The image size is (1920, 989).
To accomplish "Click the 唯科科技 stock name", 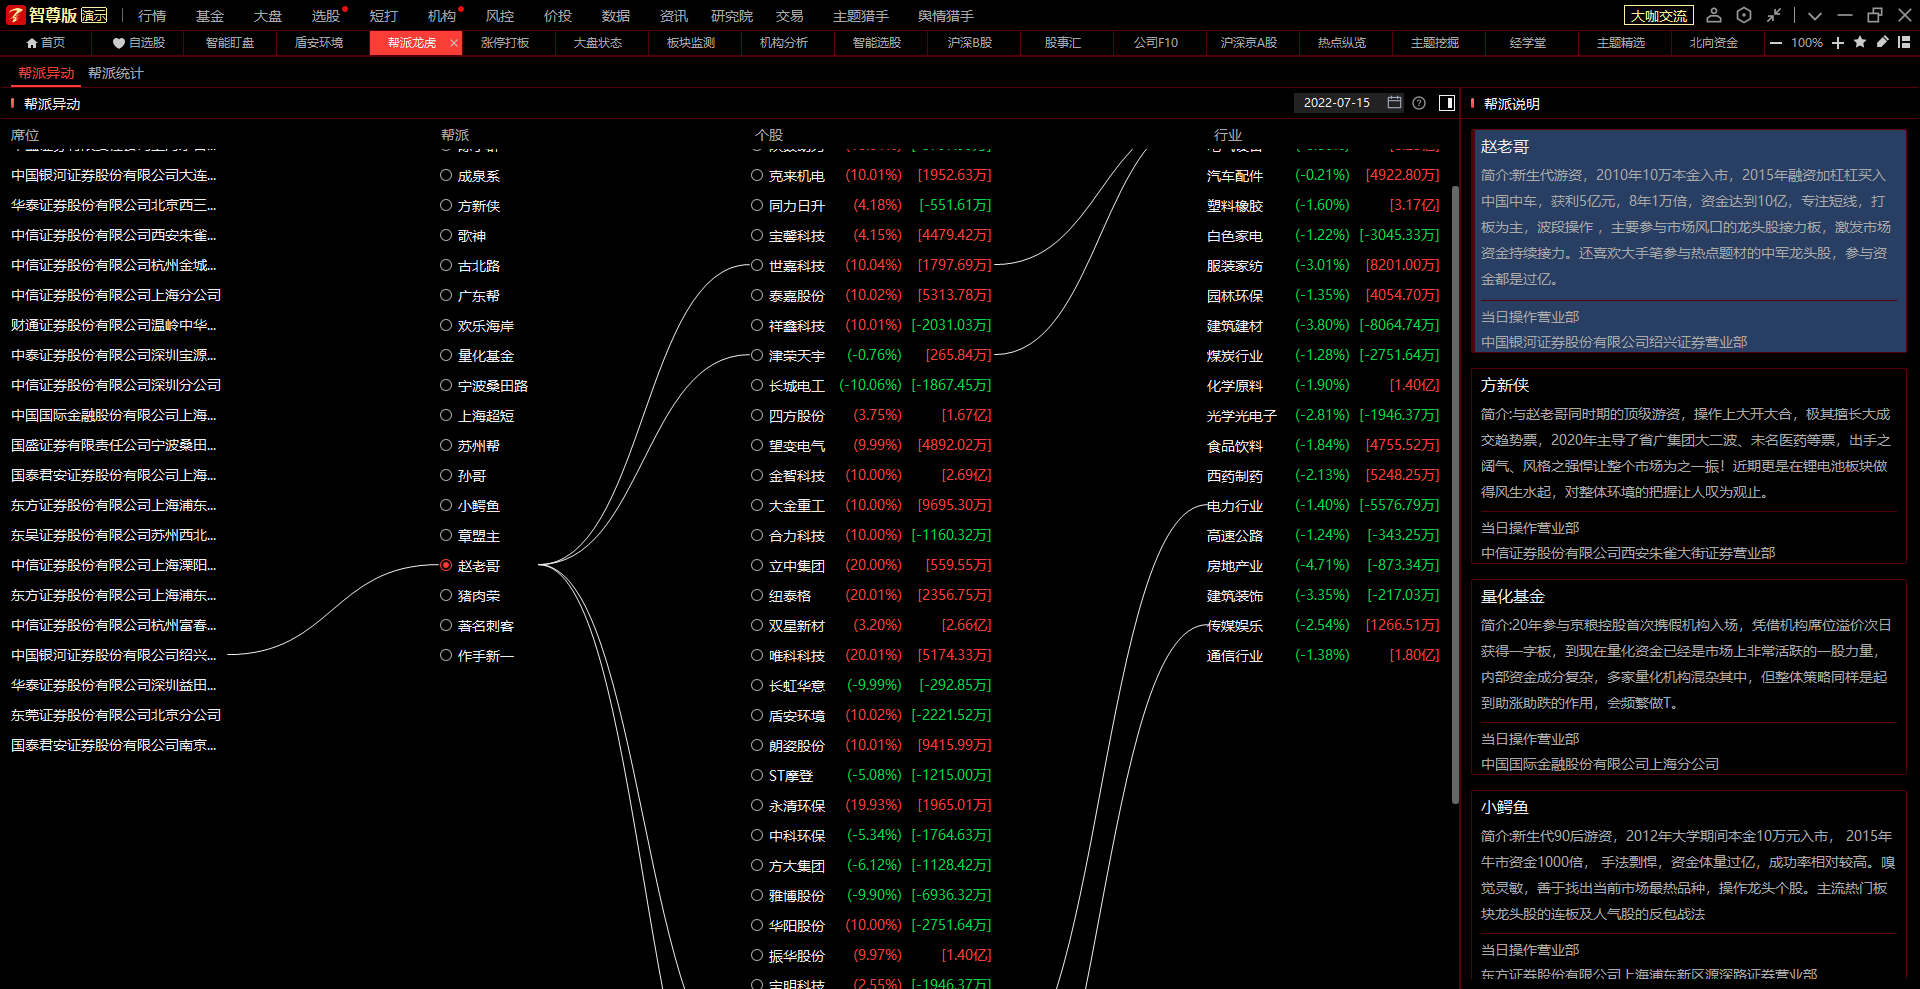I will (797, 655).
